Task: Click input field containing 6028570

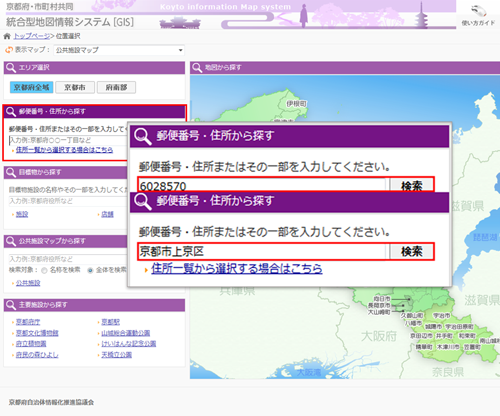Action: 262,185
